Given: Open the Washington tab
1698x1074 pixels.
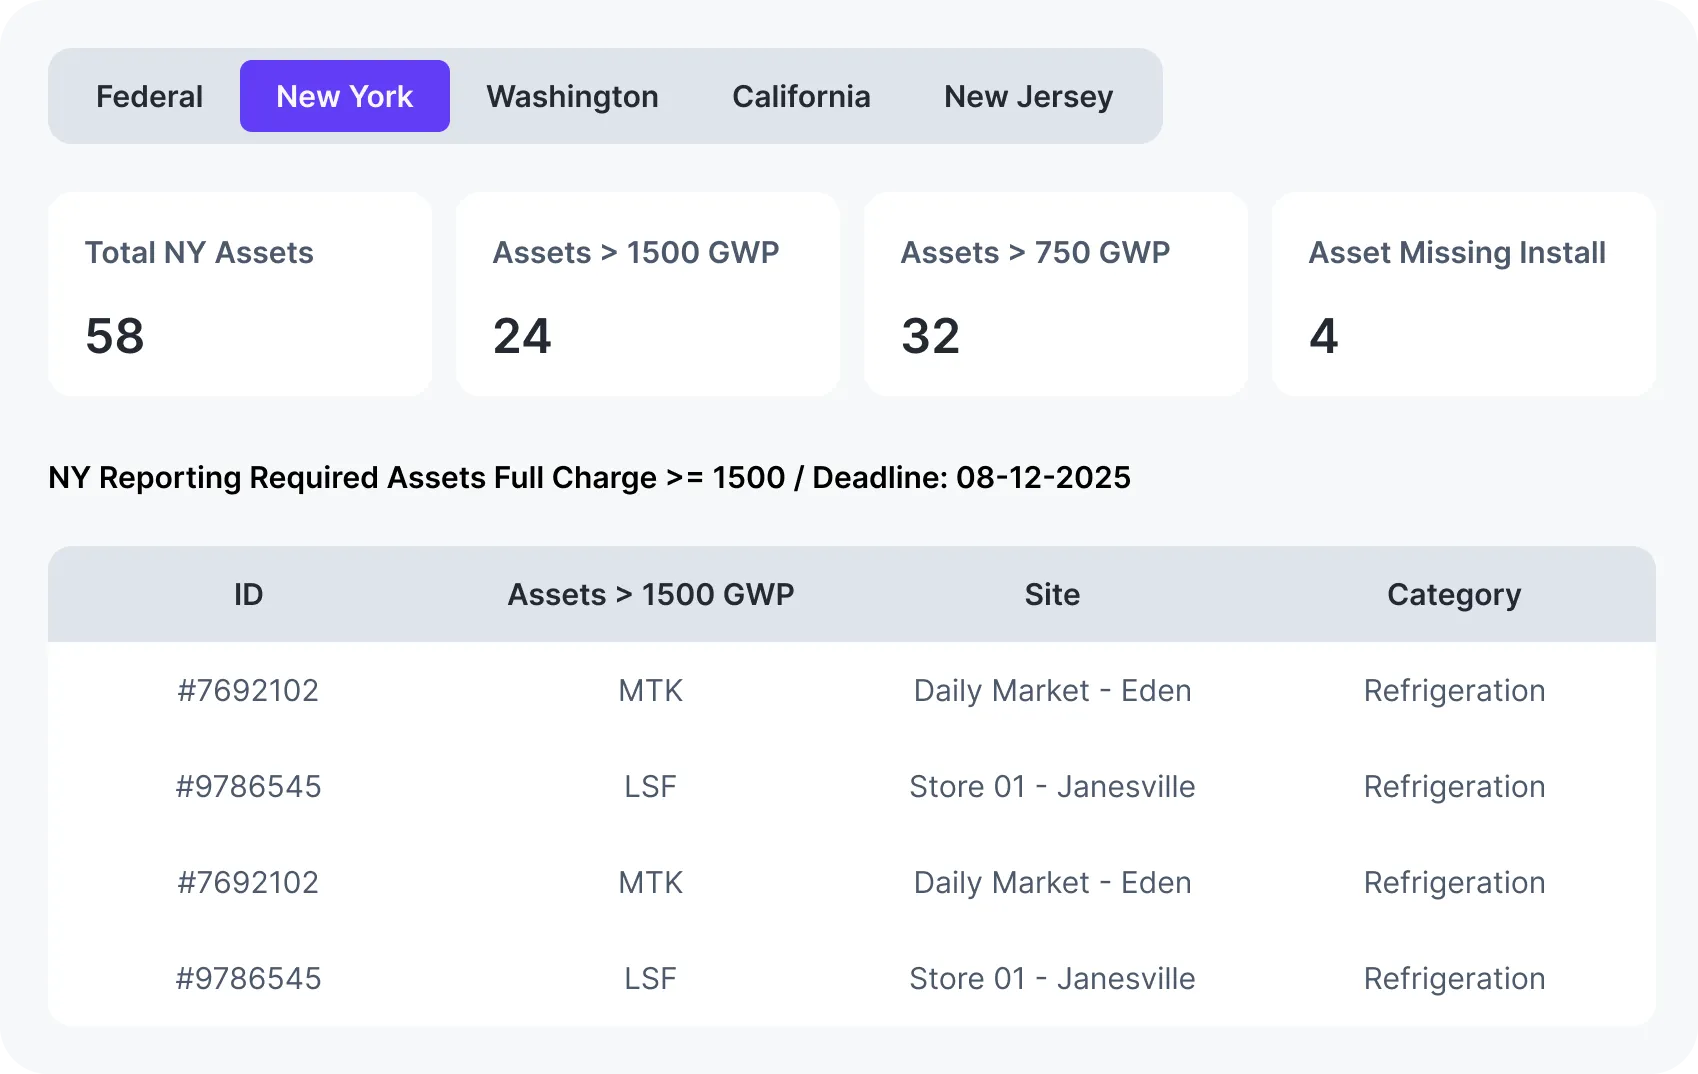Looking at the screenshot, I should 572,96.
